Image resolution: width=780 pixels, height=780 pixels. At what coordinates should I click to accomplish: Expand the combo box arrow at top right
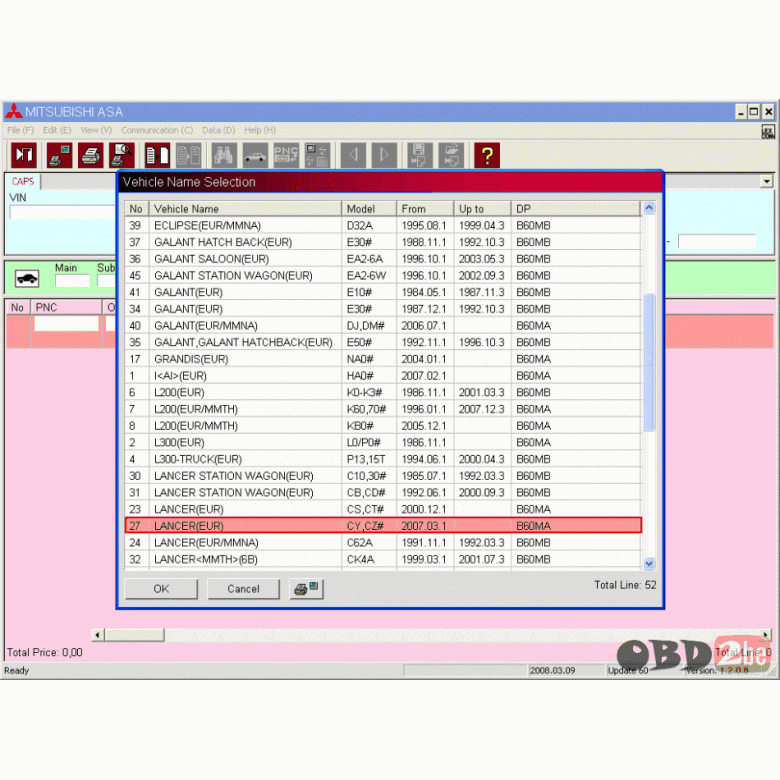[x=767, y=181]
